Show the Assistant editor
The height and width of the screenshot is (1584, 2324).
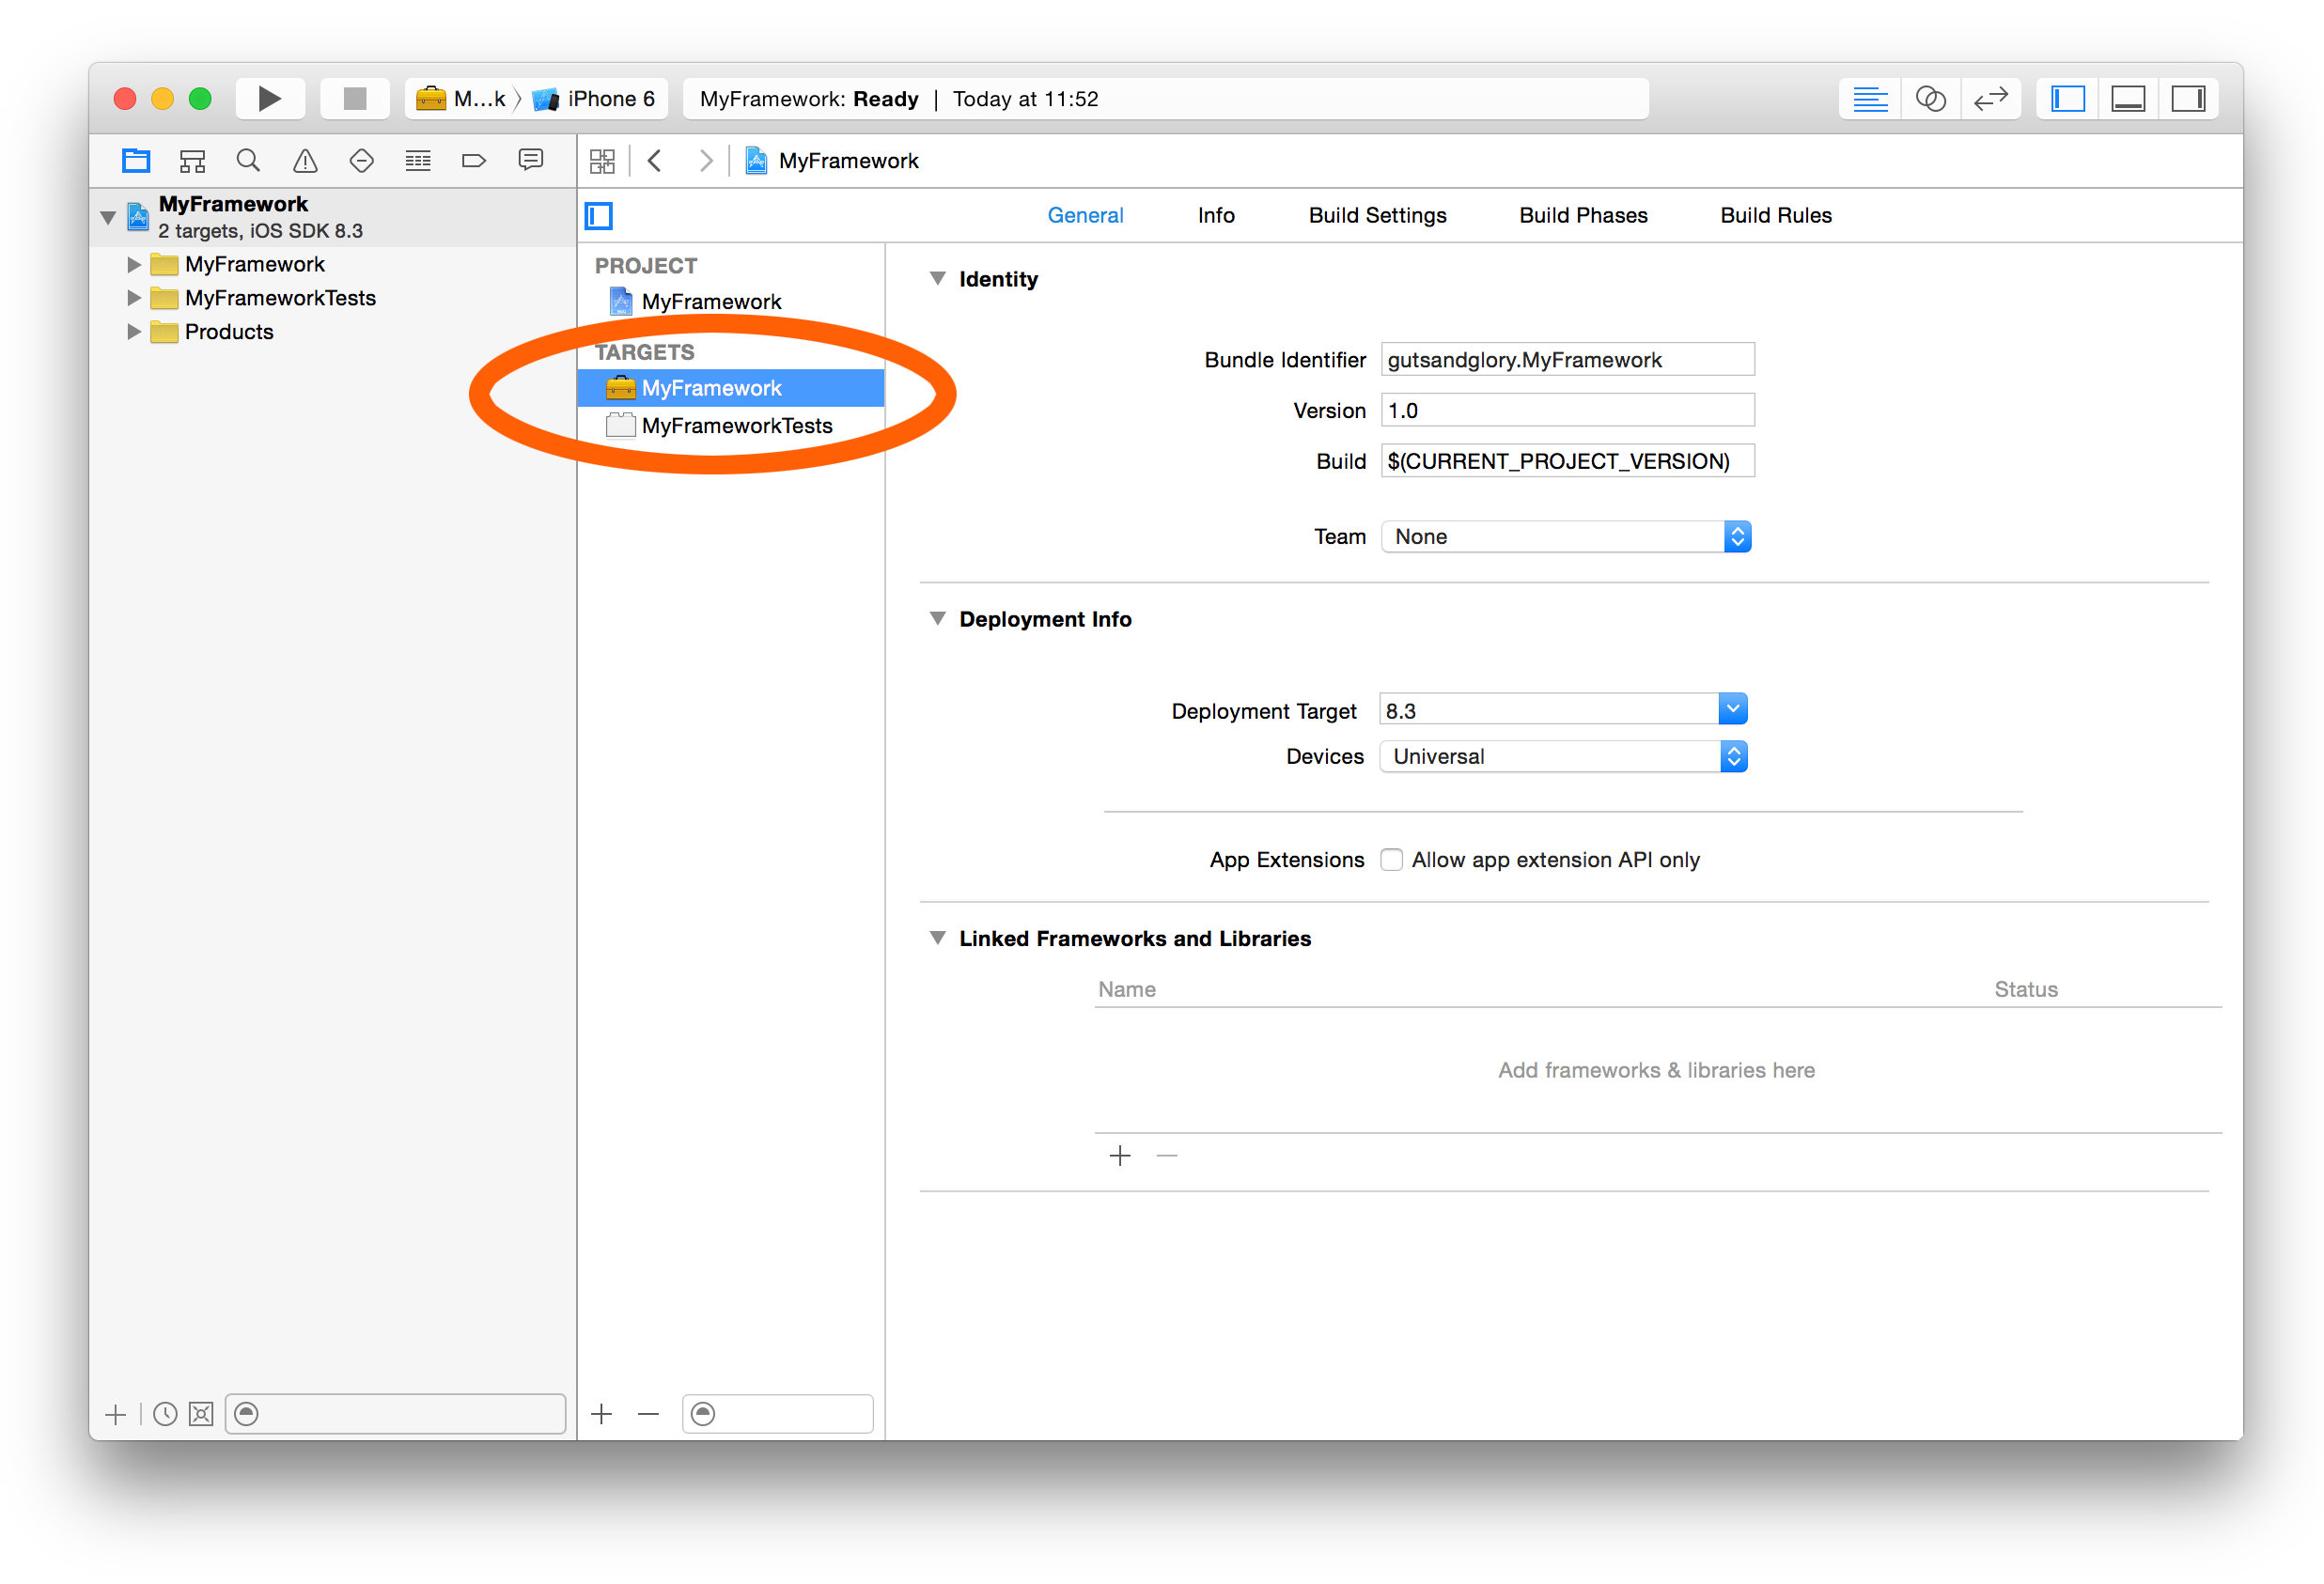tap(1930, 98)
